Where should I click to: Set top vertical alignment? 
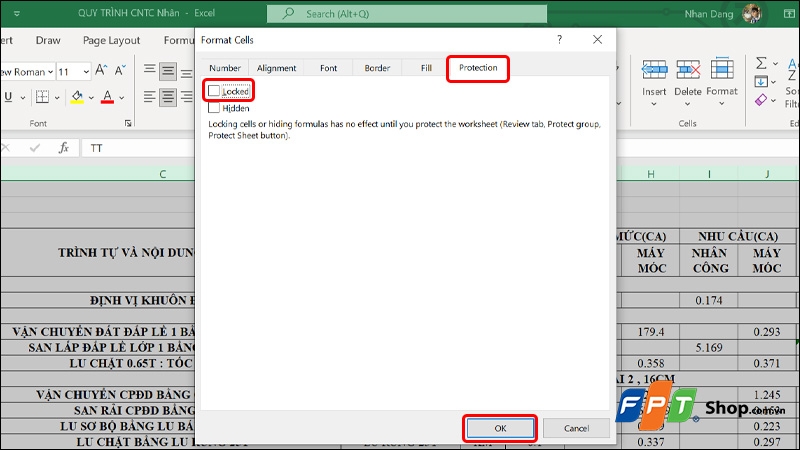149,69
